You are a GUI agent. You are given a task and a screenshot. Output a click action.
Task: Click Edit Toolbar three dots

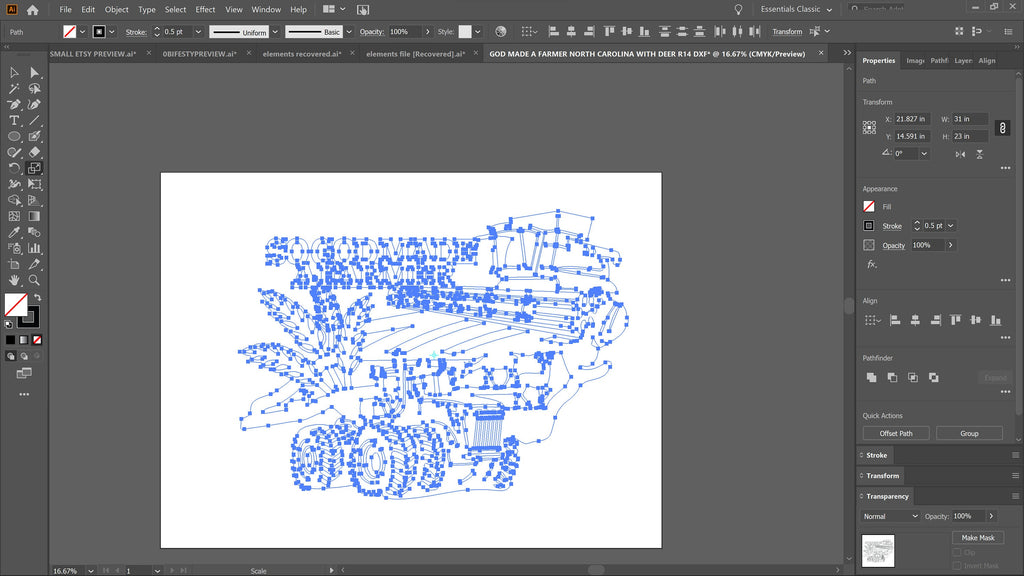click(24, 394)
